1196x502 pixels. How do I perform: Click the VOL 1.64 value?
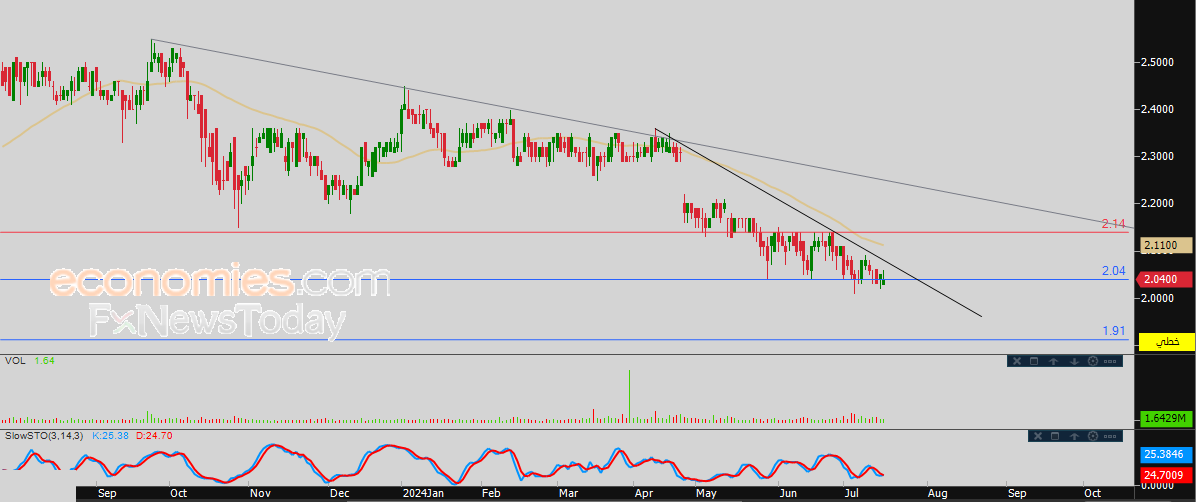[45, 359]
